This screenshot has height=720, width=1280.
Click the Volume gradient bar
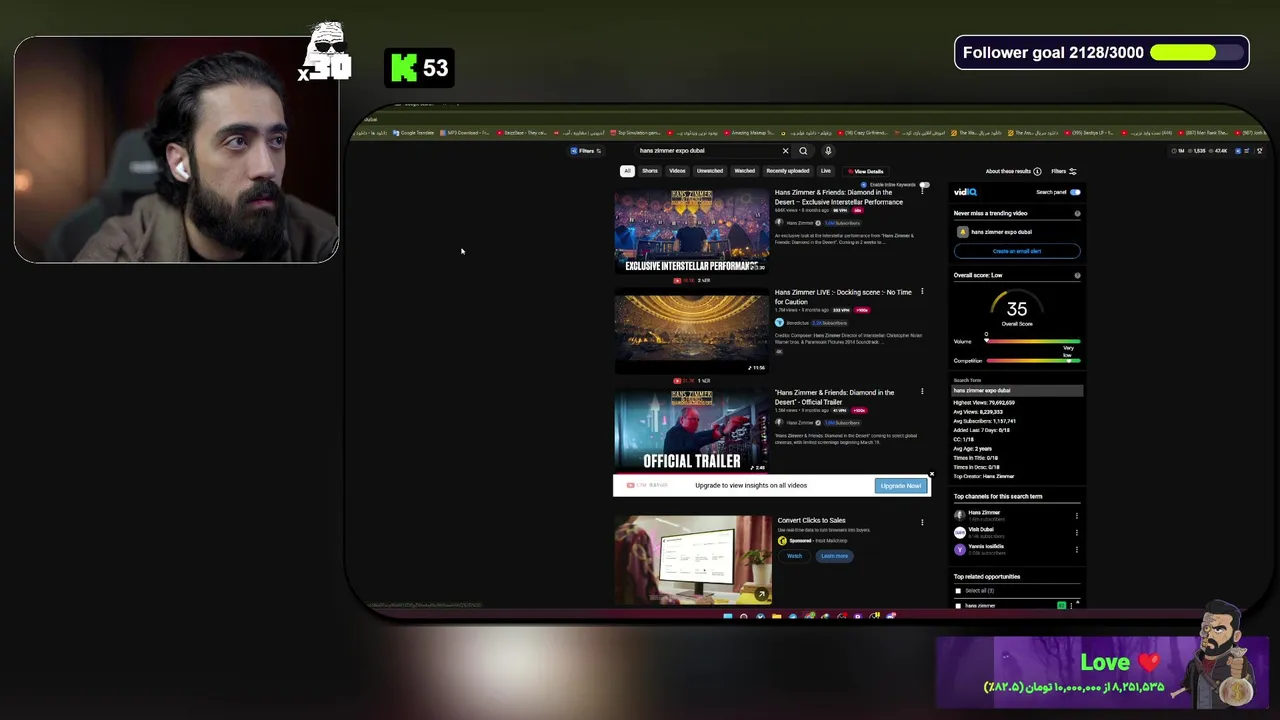pos(1033,341)
